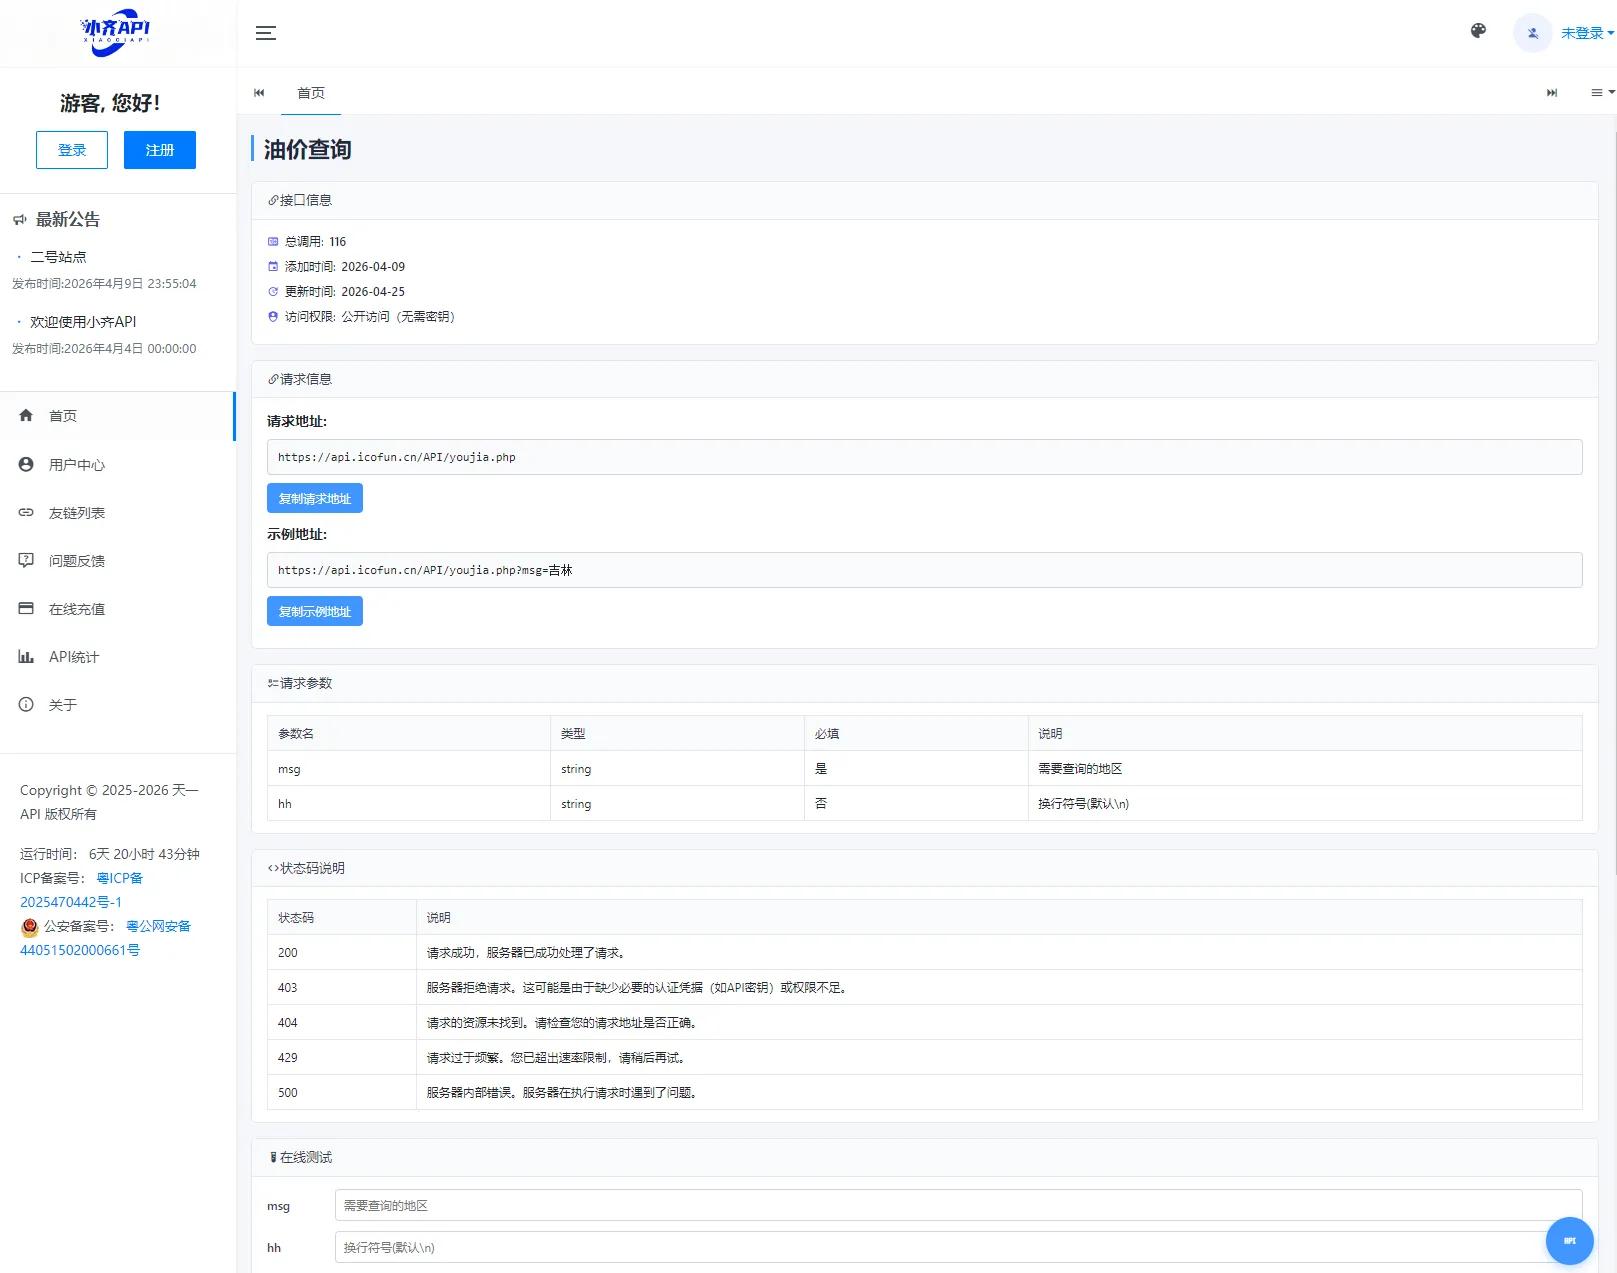Open the 粤ICP备 record link
The image size is (1617, 1273).
click(119, 878)
